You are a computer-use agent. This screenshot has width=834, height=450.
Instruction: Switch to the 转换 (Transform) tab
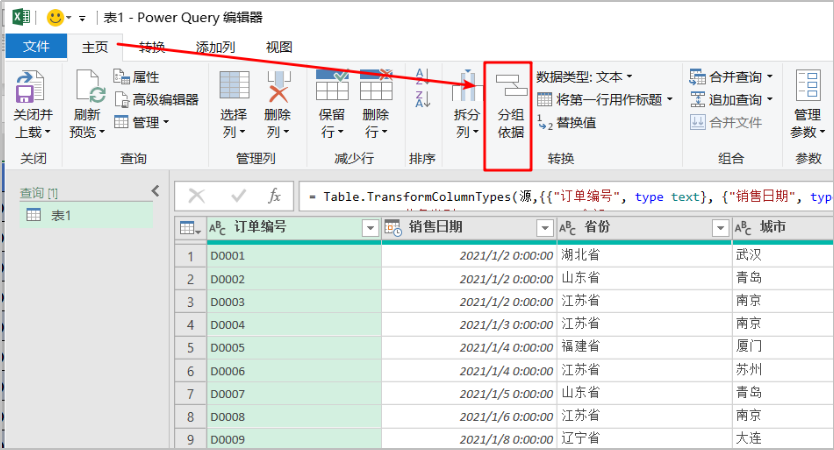(x=152, y=47)
